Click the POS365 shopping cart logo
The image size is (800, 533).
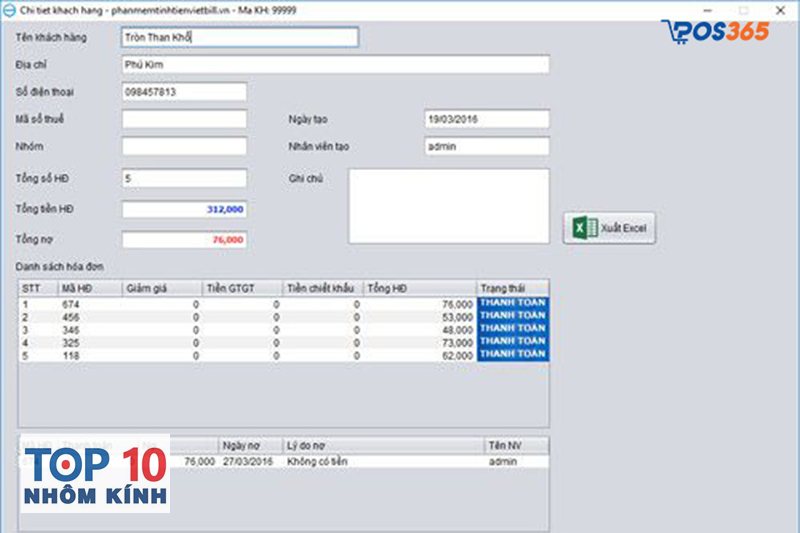coord(715,30)
